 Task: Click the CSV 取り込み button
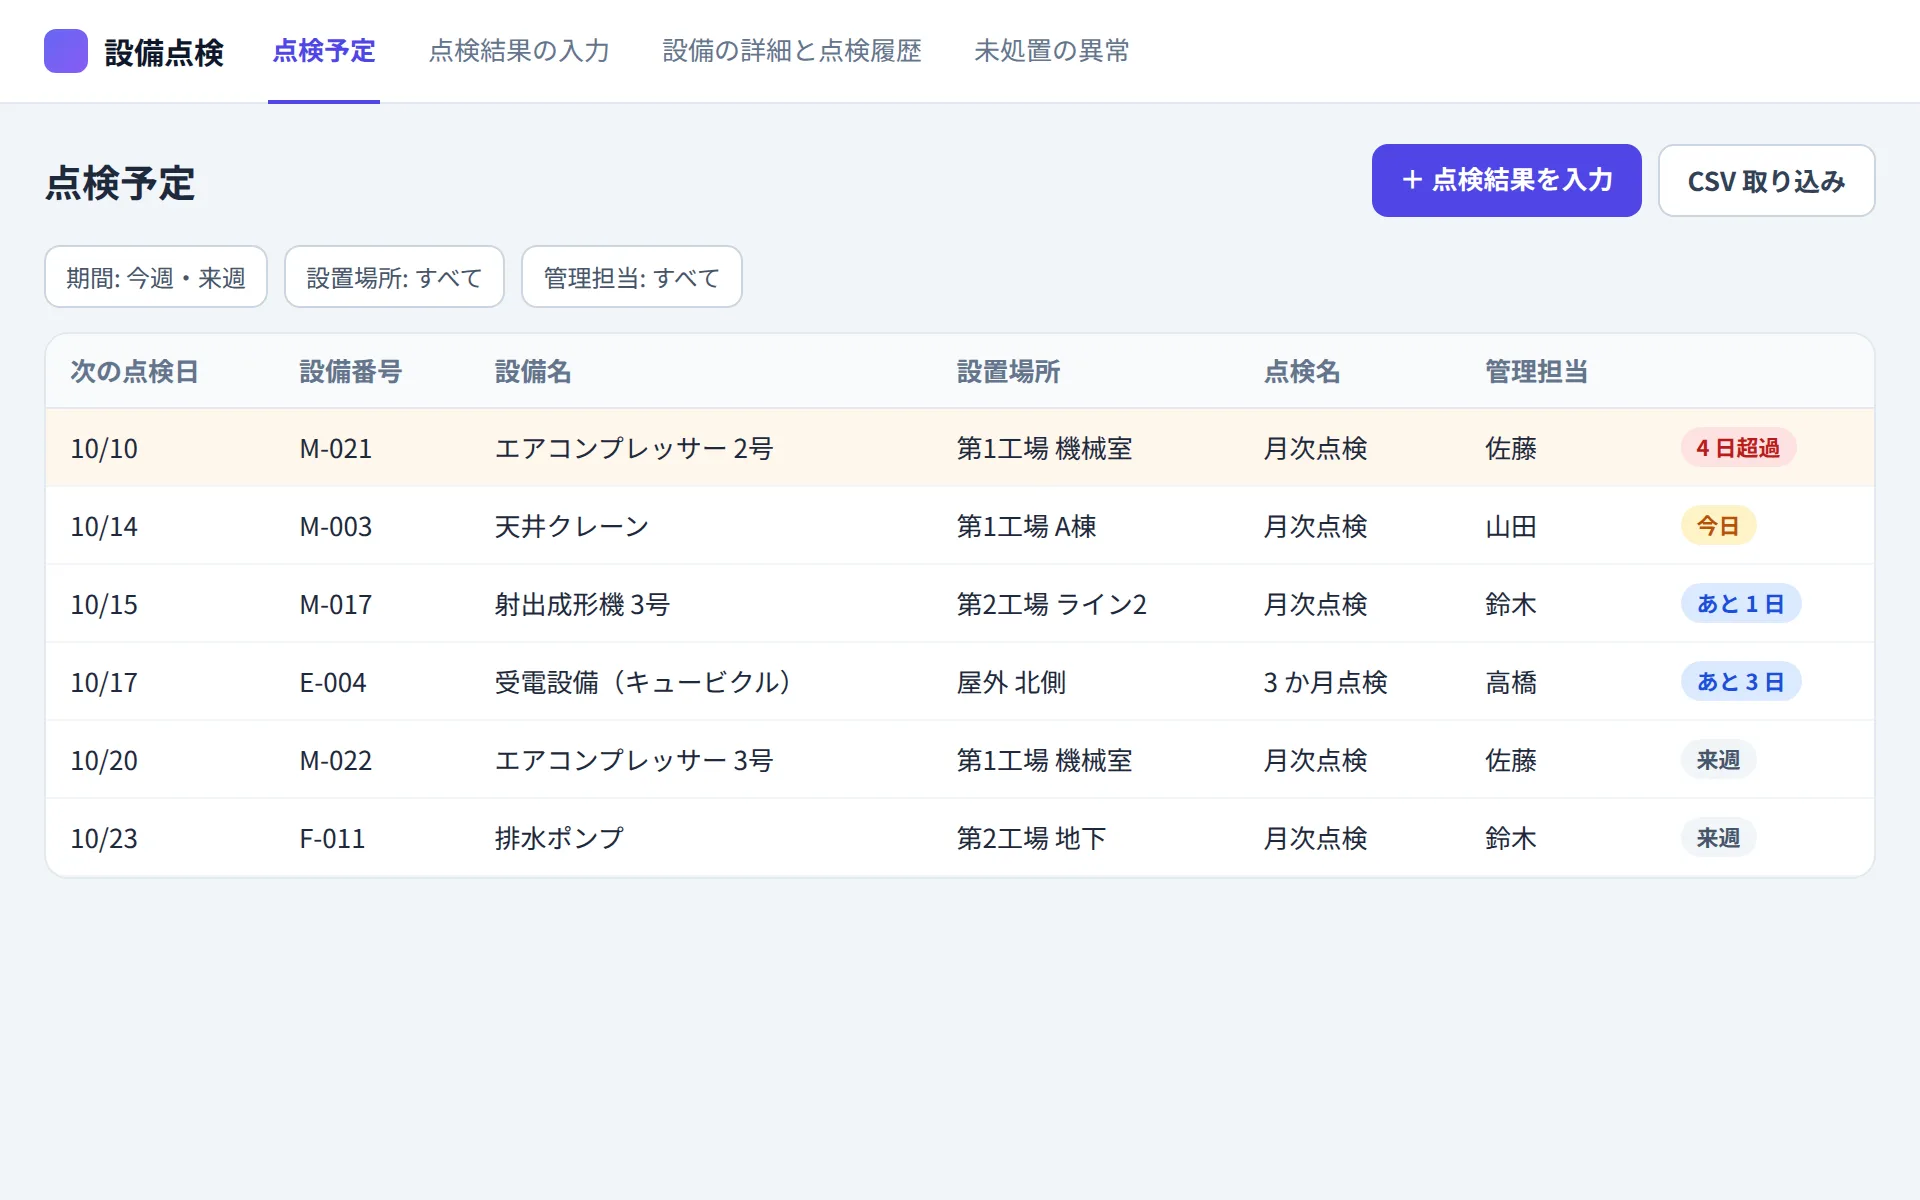tap(1766, 180)
